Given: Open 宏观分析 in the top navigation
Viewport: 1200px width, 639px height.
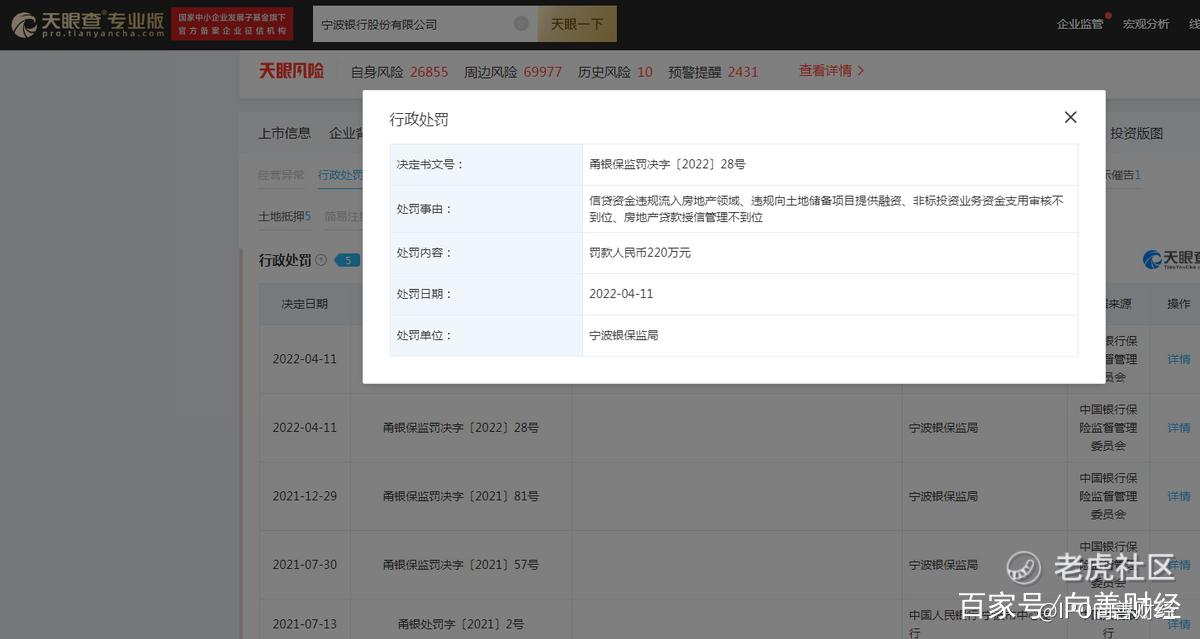Looking at the screenshot, I should 1145,24.
